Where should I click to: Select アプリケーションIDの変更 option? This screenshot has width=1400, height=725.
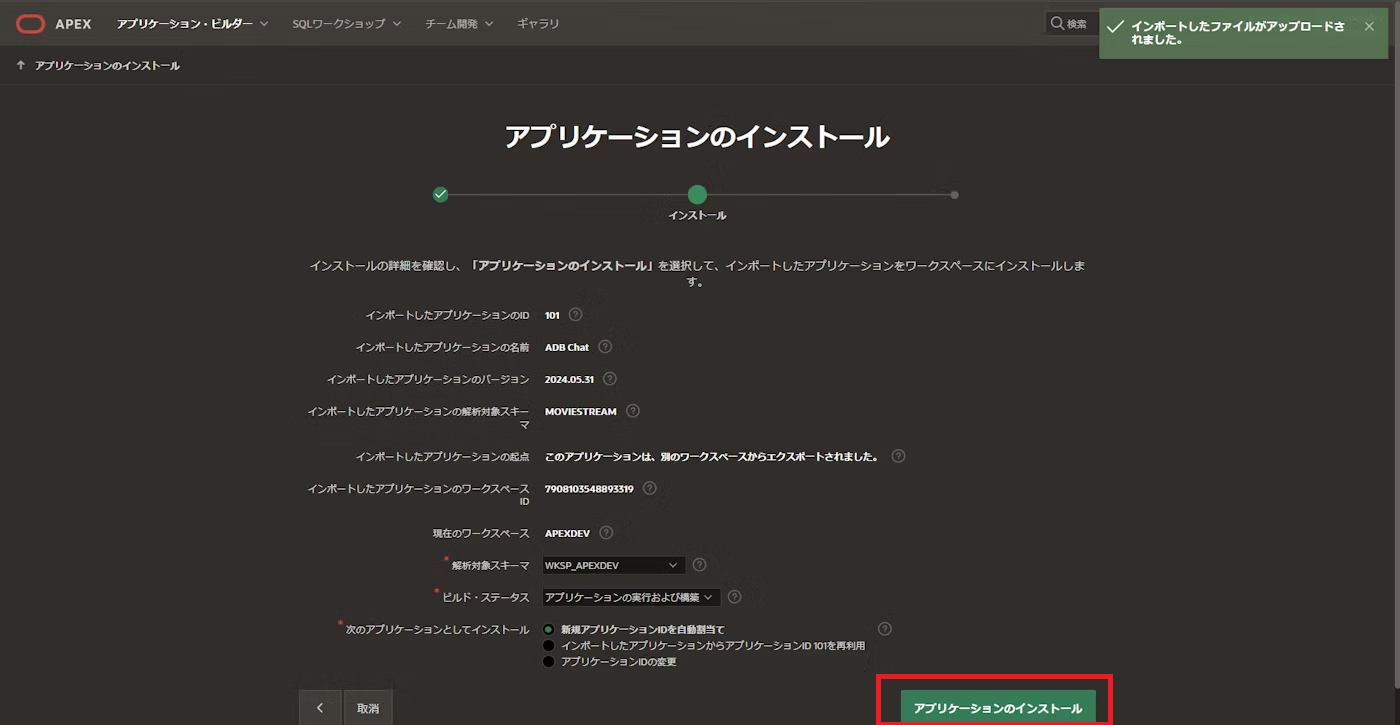[549, 661]
